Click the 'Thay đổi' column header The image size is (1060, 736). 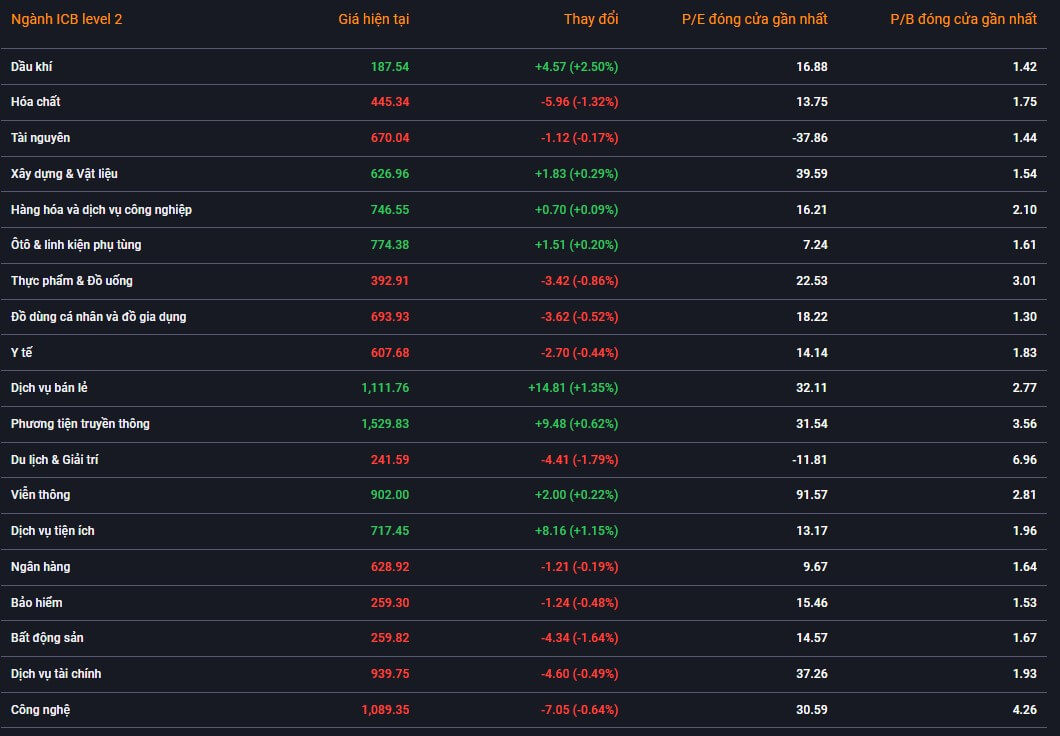(590, 19)
